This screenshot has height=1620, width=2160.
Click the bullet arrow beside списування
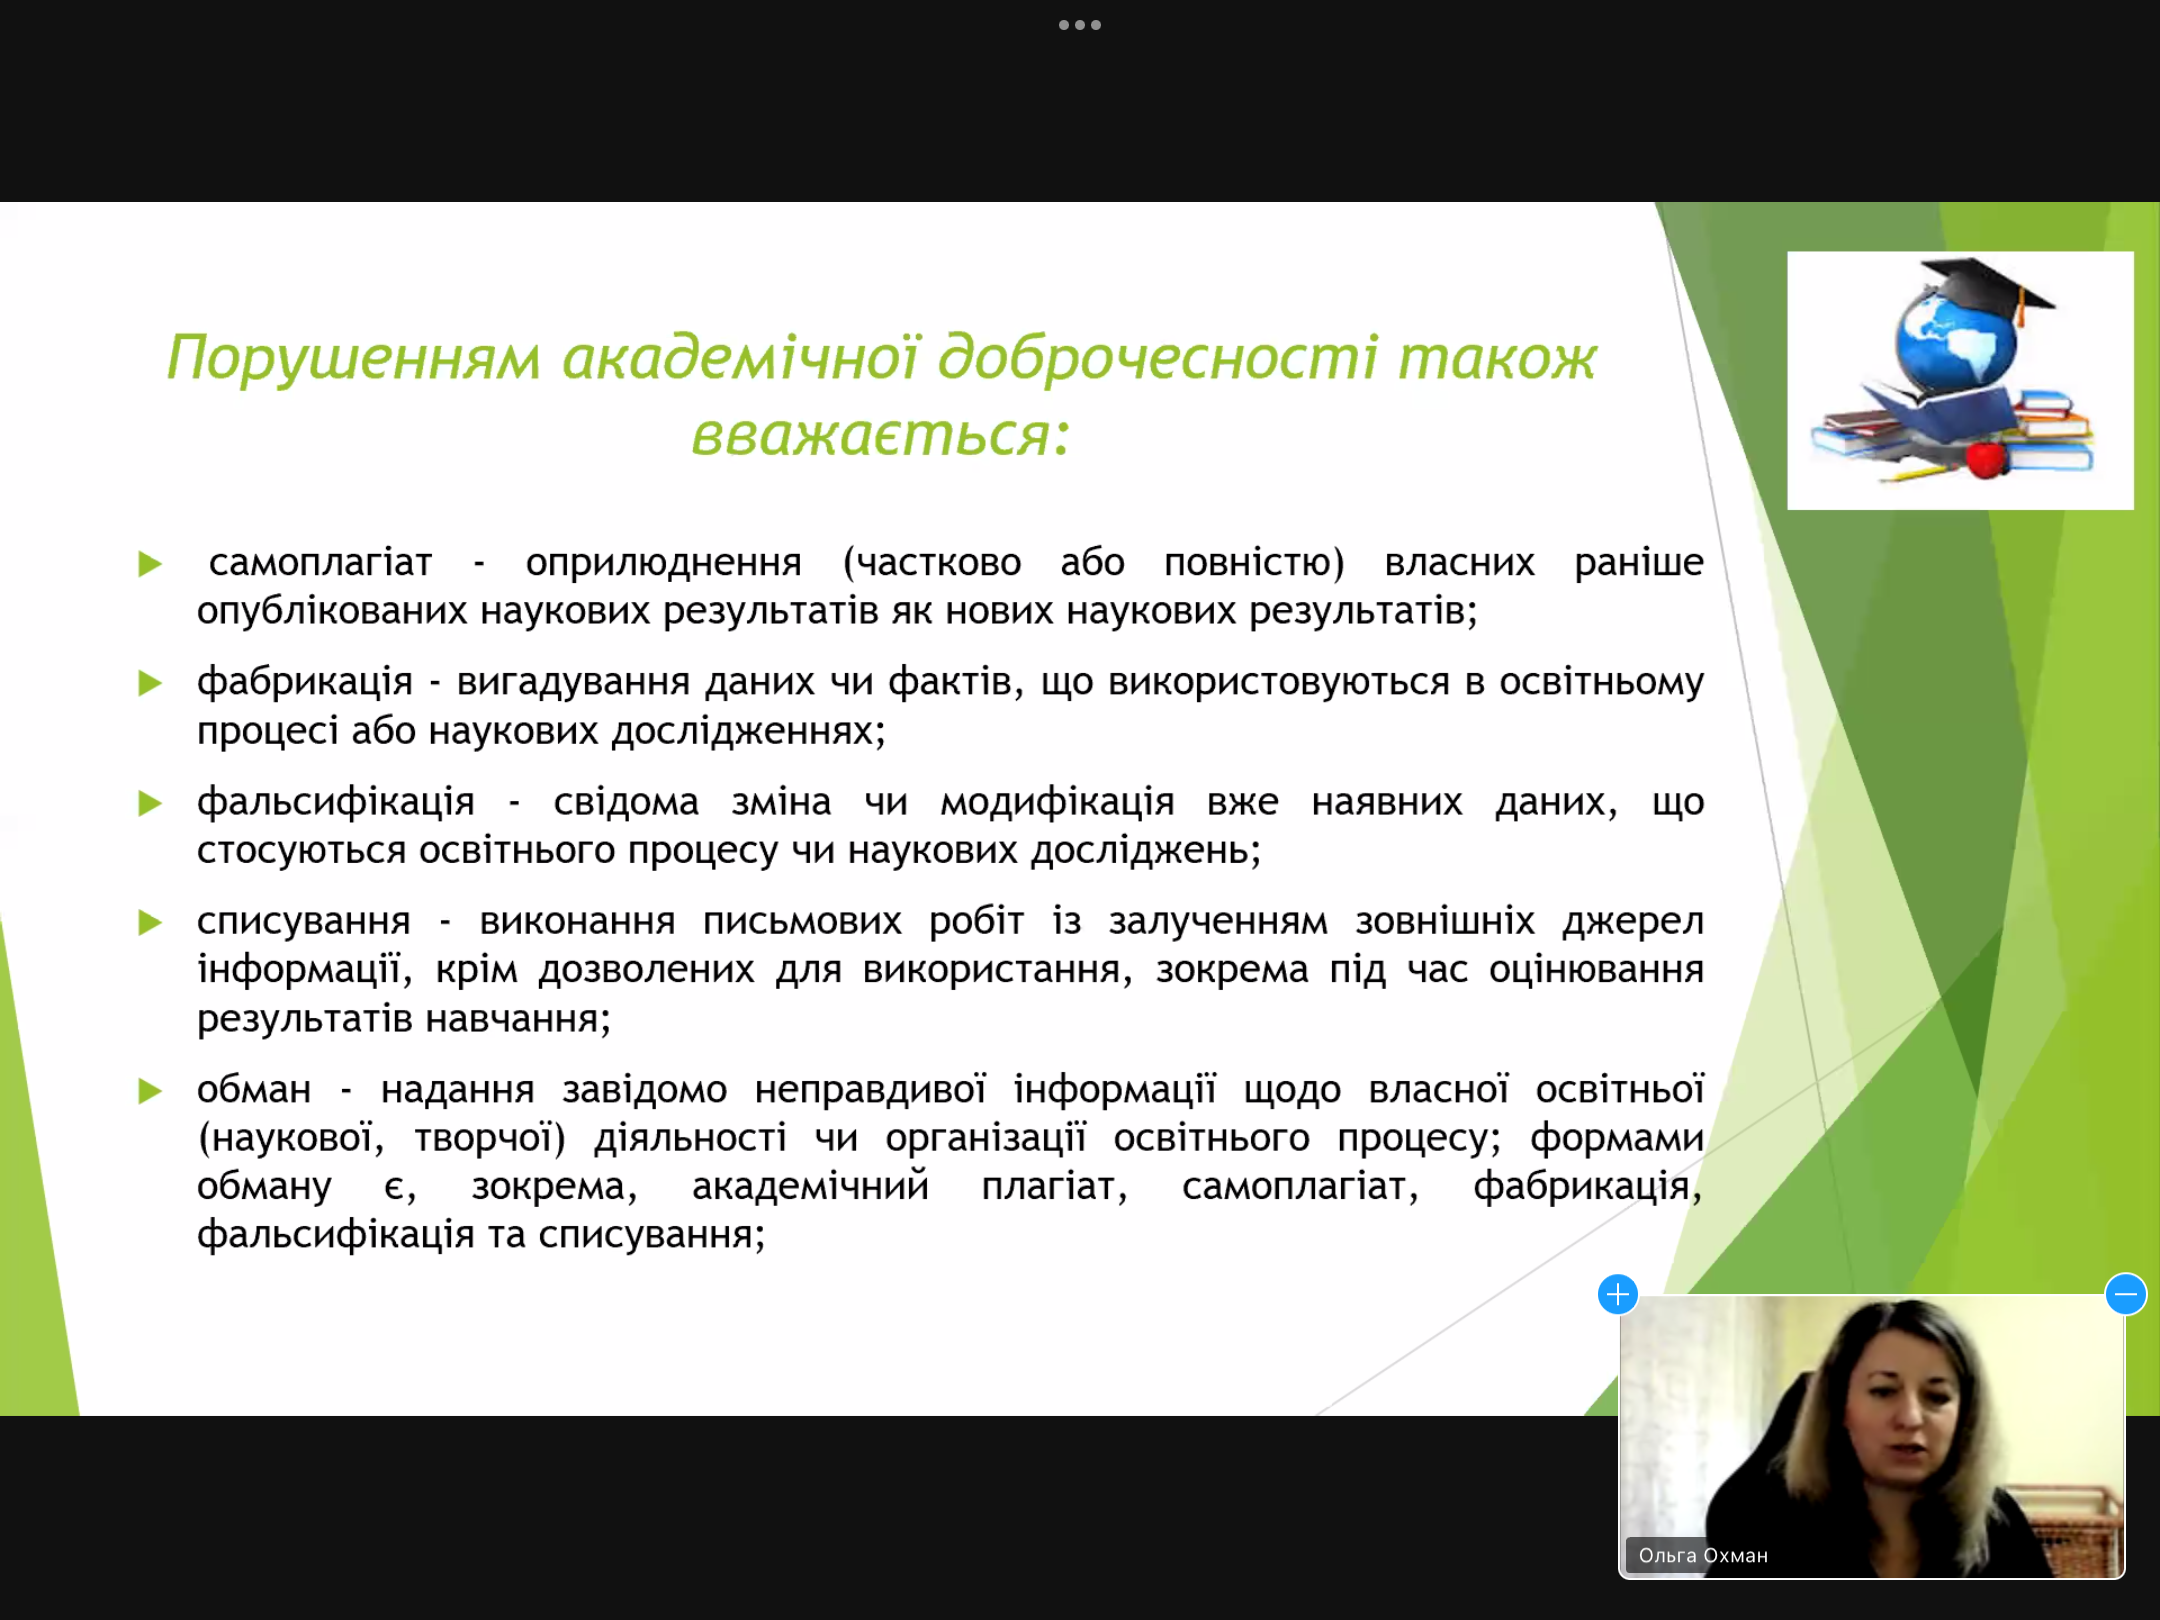(150, 922)
